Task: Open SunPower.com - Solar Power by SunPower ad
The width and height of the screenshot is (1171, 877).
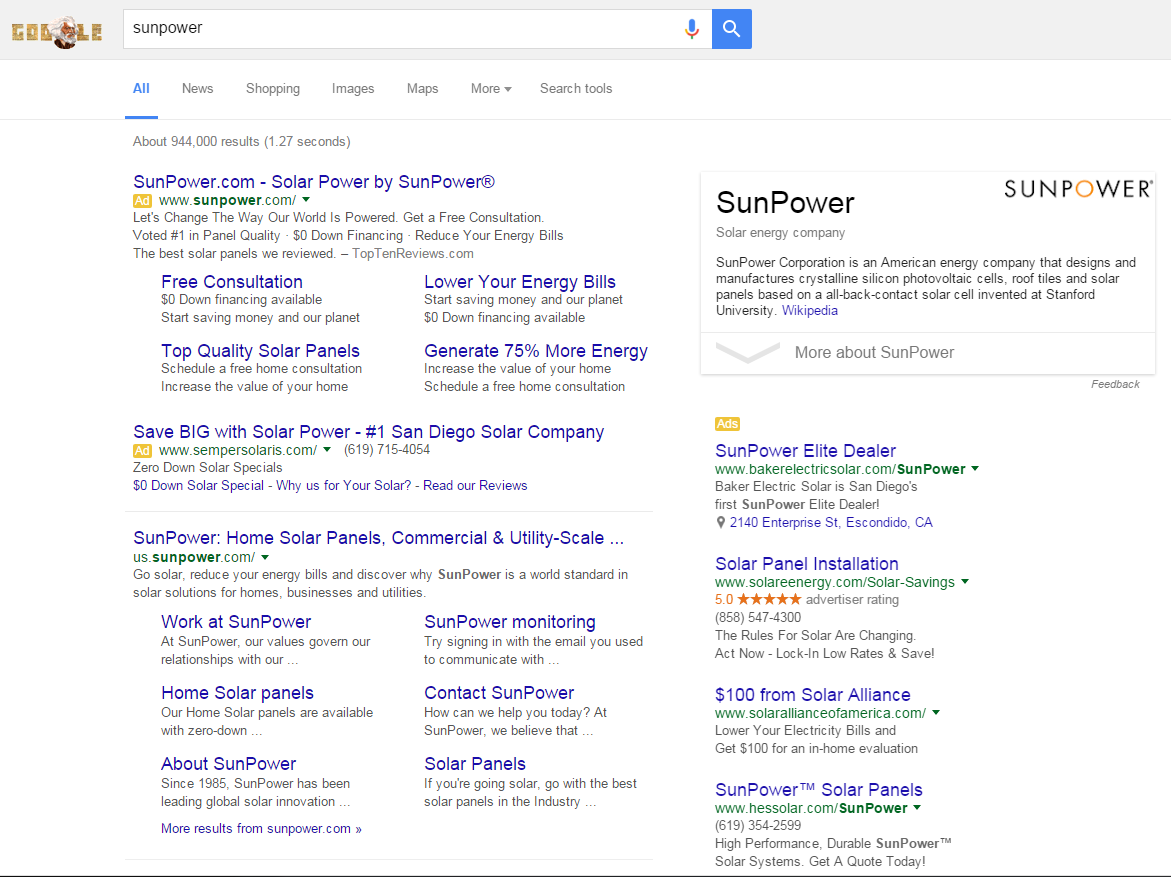Action: tap(314, 182)
